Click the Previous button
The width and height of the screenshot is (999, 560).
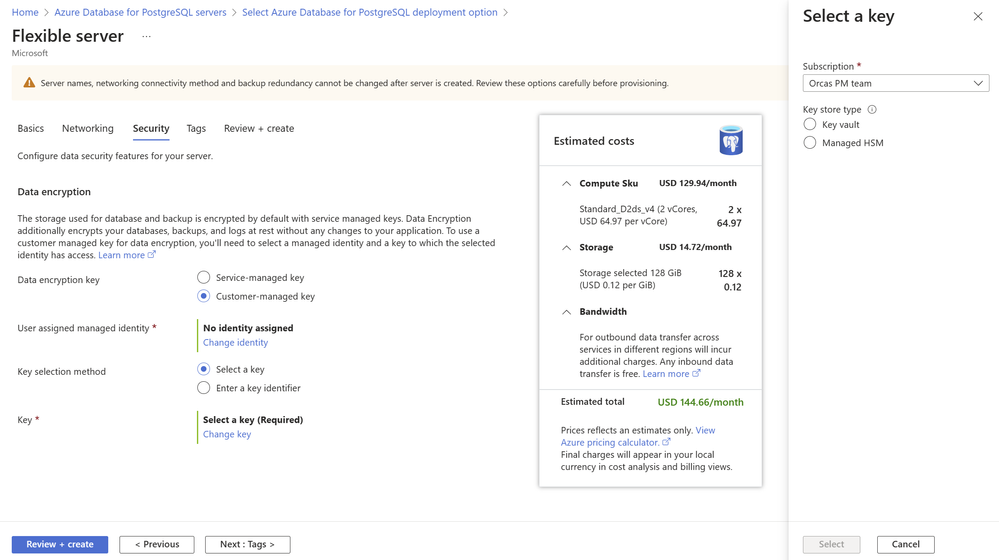pyautogui.click(x=157, y=544)
